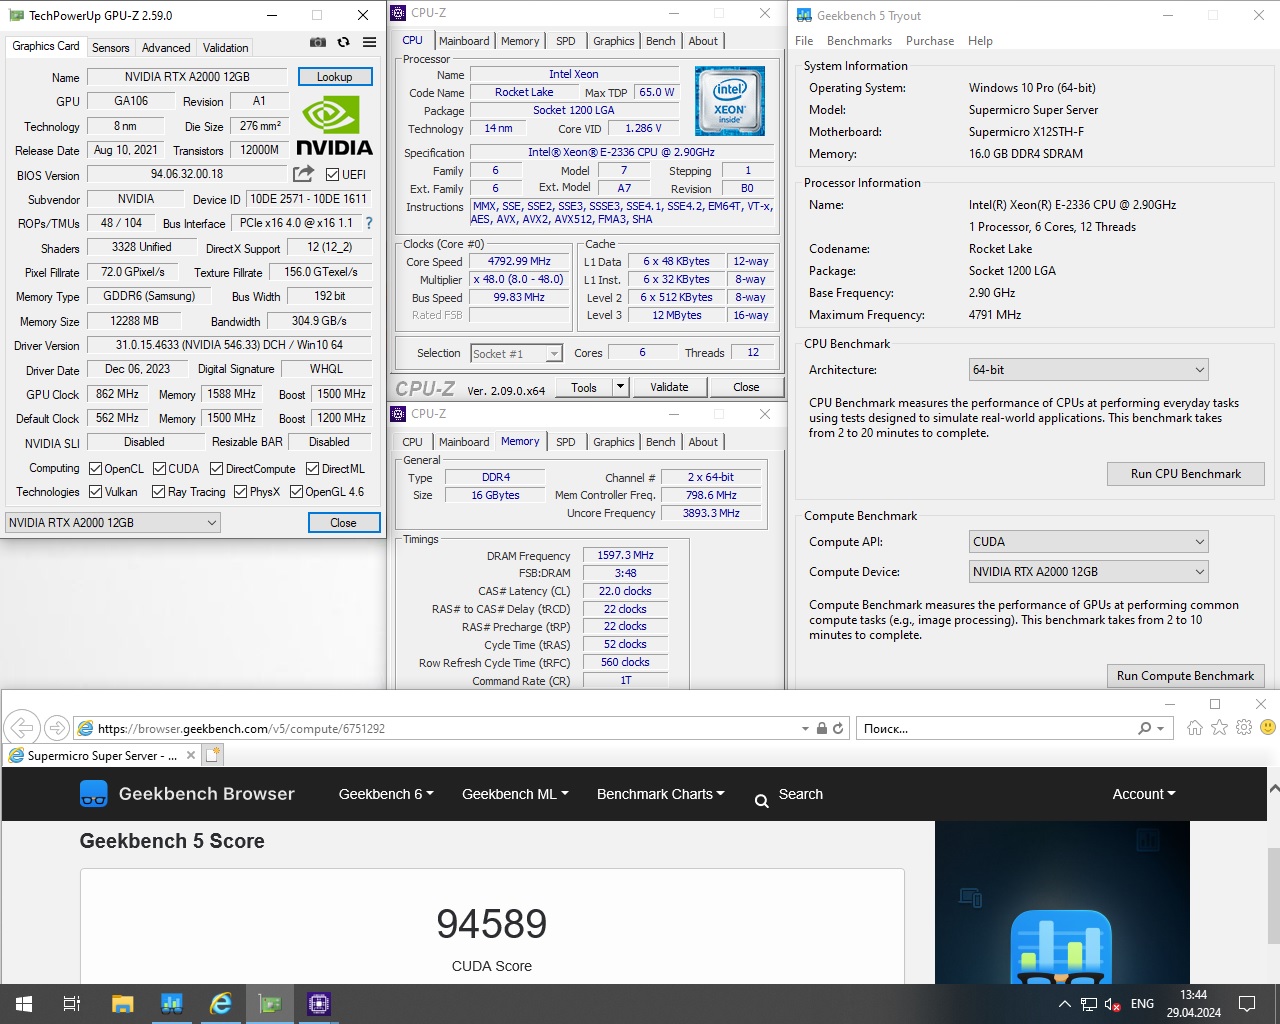Image resolution: width=1280 pixels, height=1024 pixels.
Task: Take a GPU-Z screenshot with the camera icon
Action: [x=317, y=42]
